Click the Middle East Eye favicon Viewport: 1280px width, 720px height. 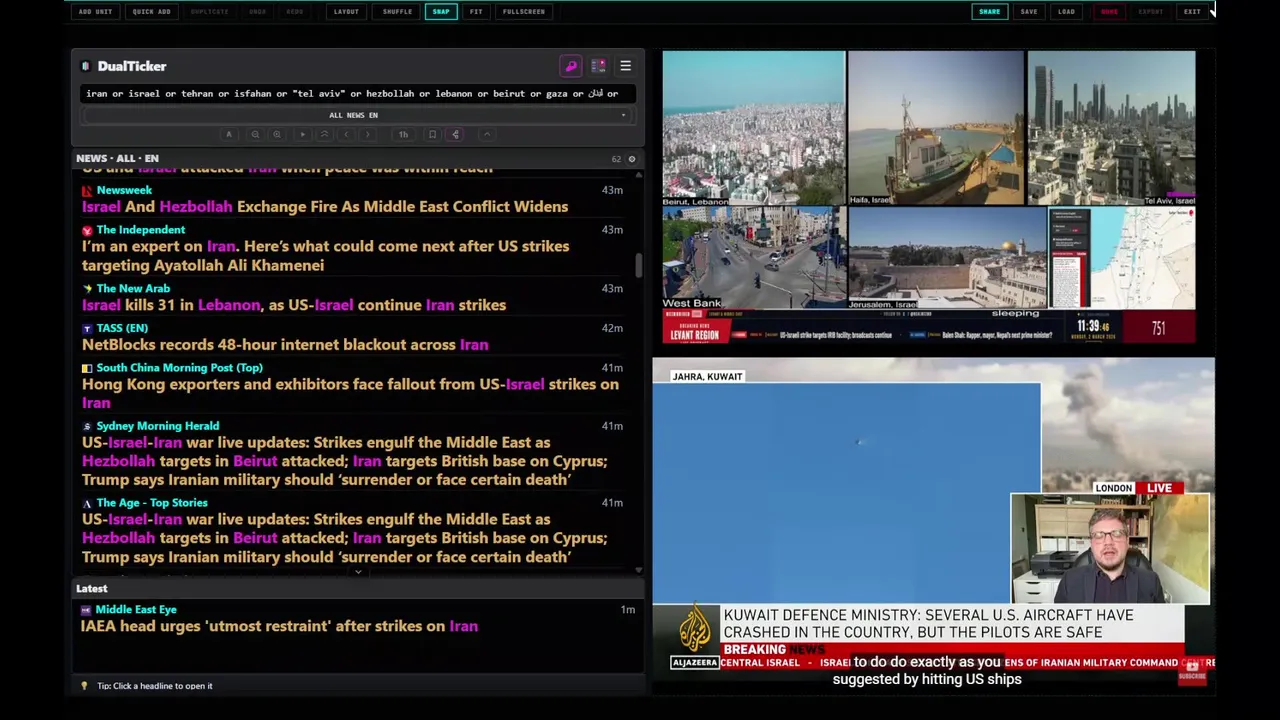pos(86,610)
